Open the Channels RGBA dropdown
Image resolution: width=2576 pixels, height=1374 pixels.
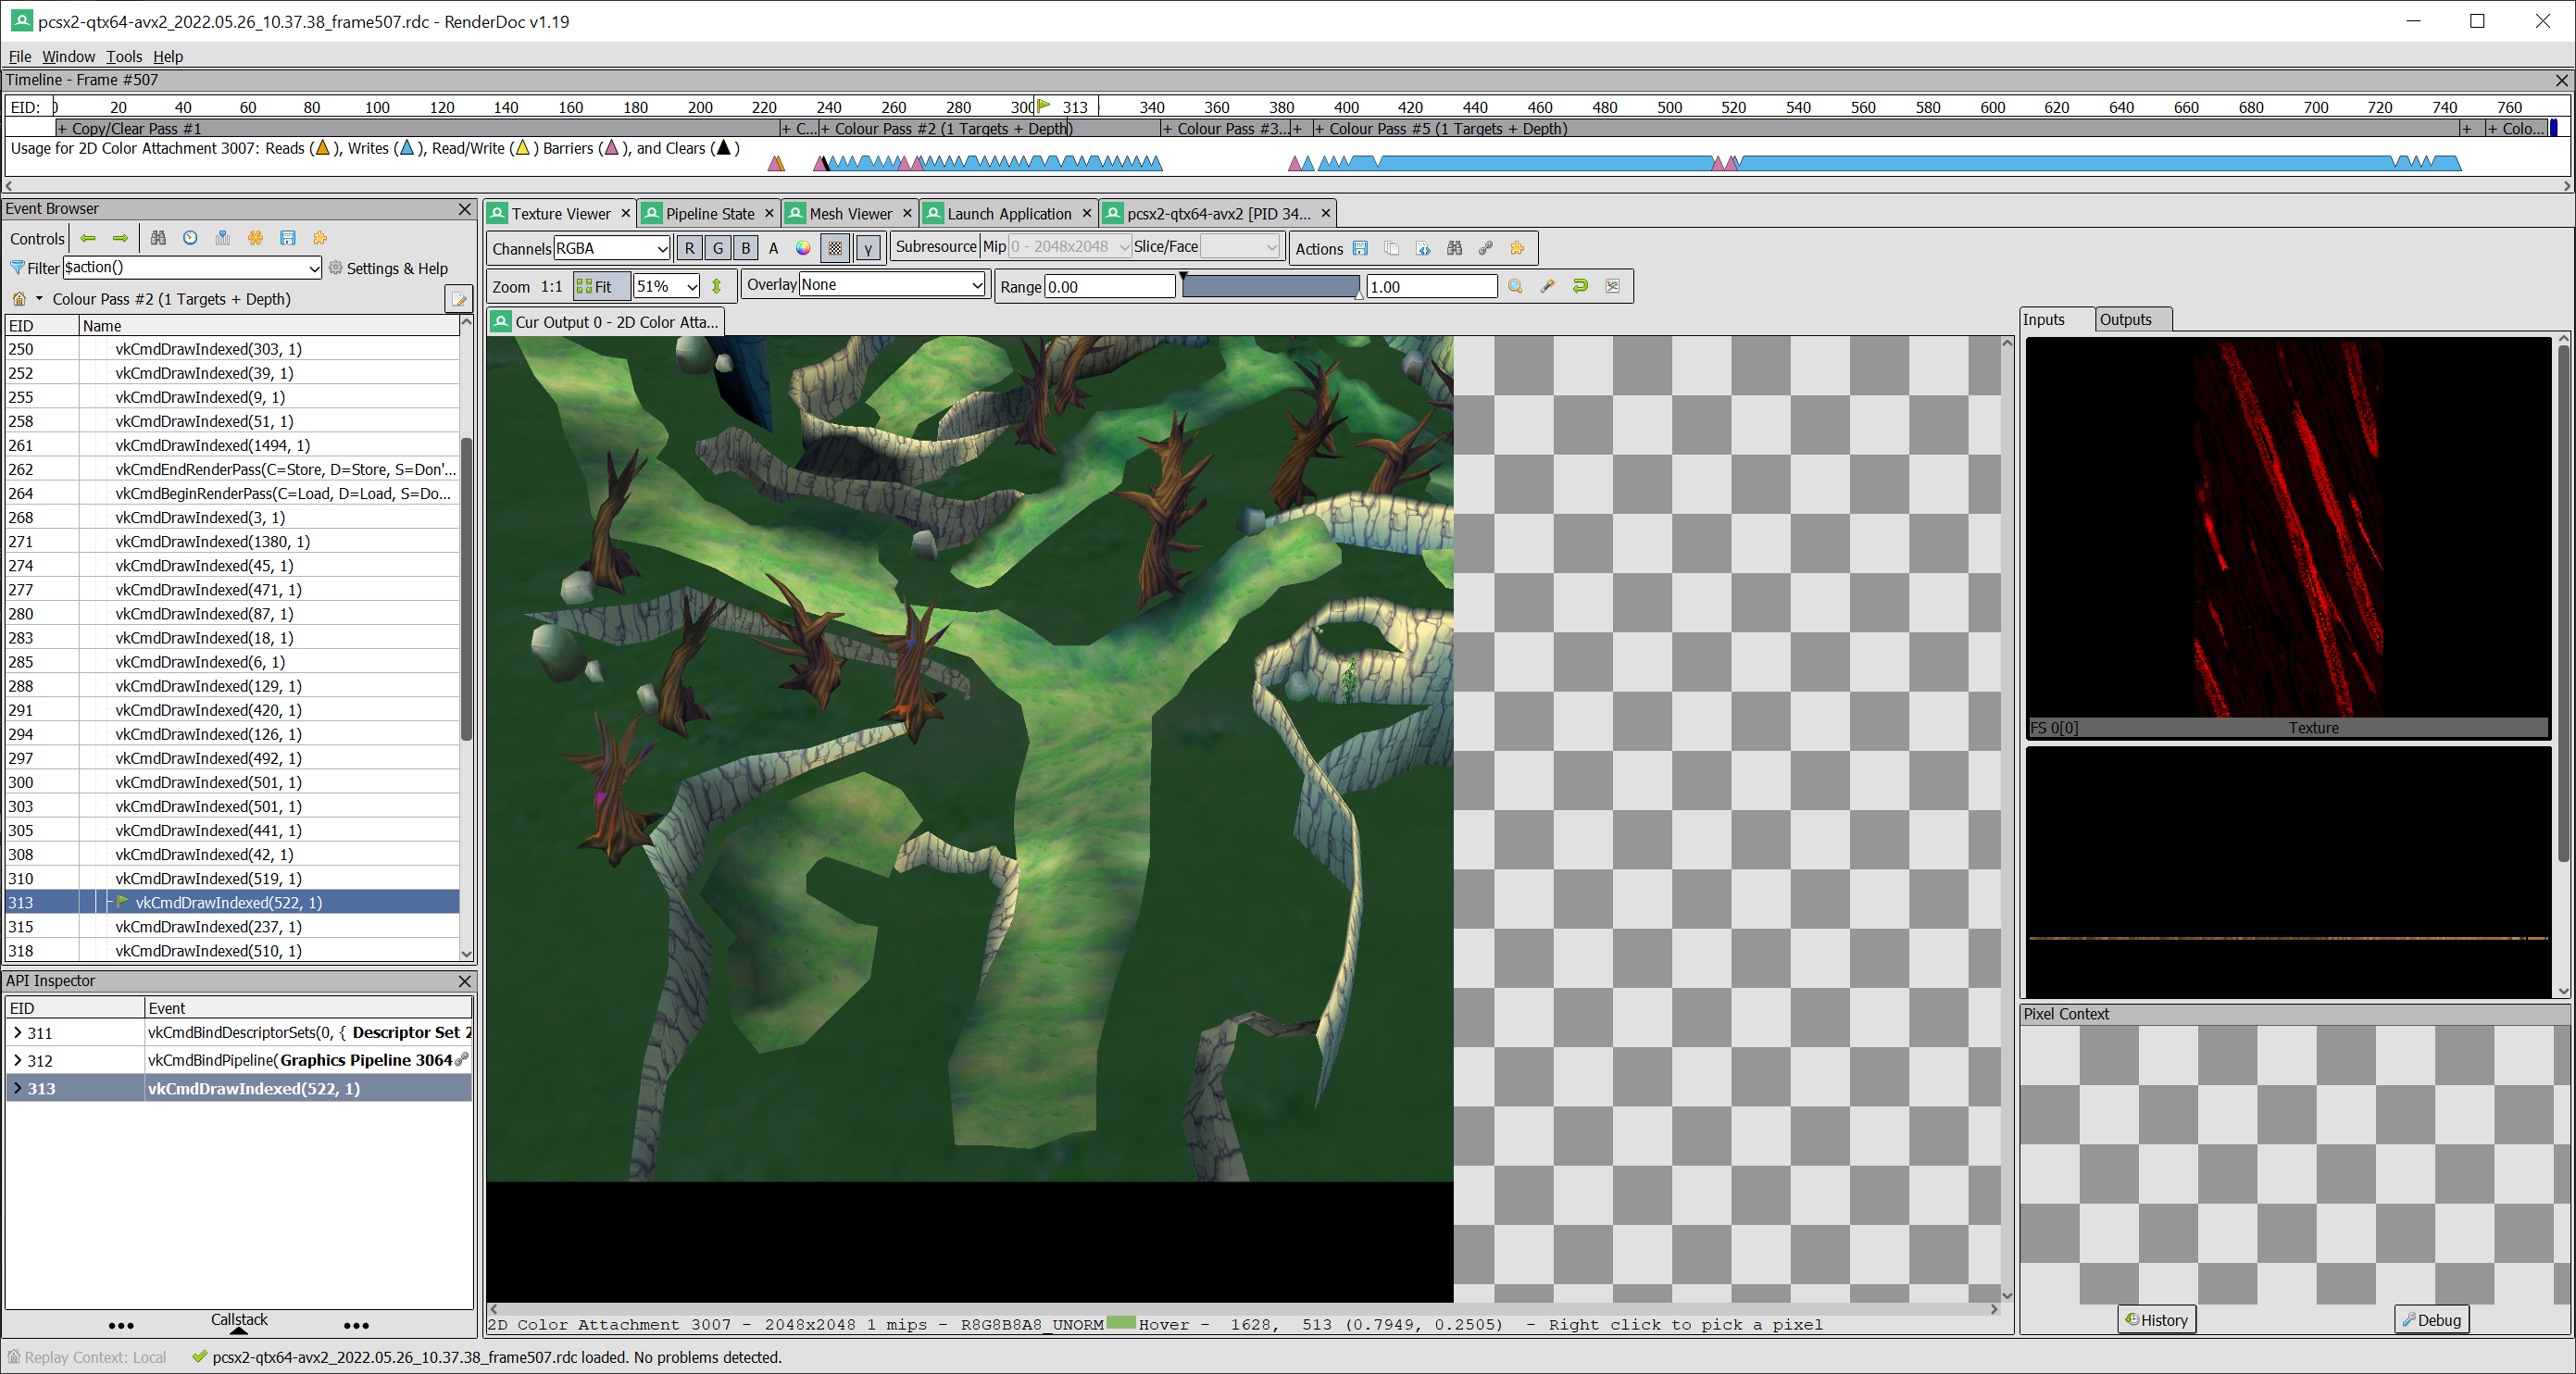click(x=612, y=248)
